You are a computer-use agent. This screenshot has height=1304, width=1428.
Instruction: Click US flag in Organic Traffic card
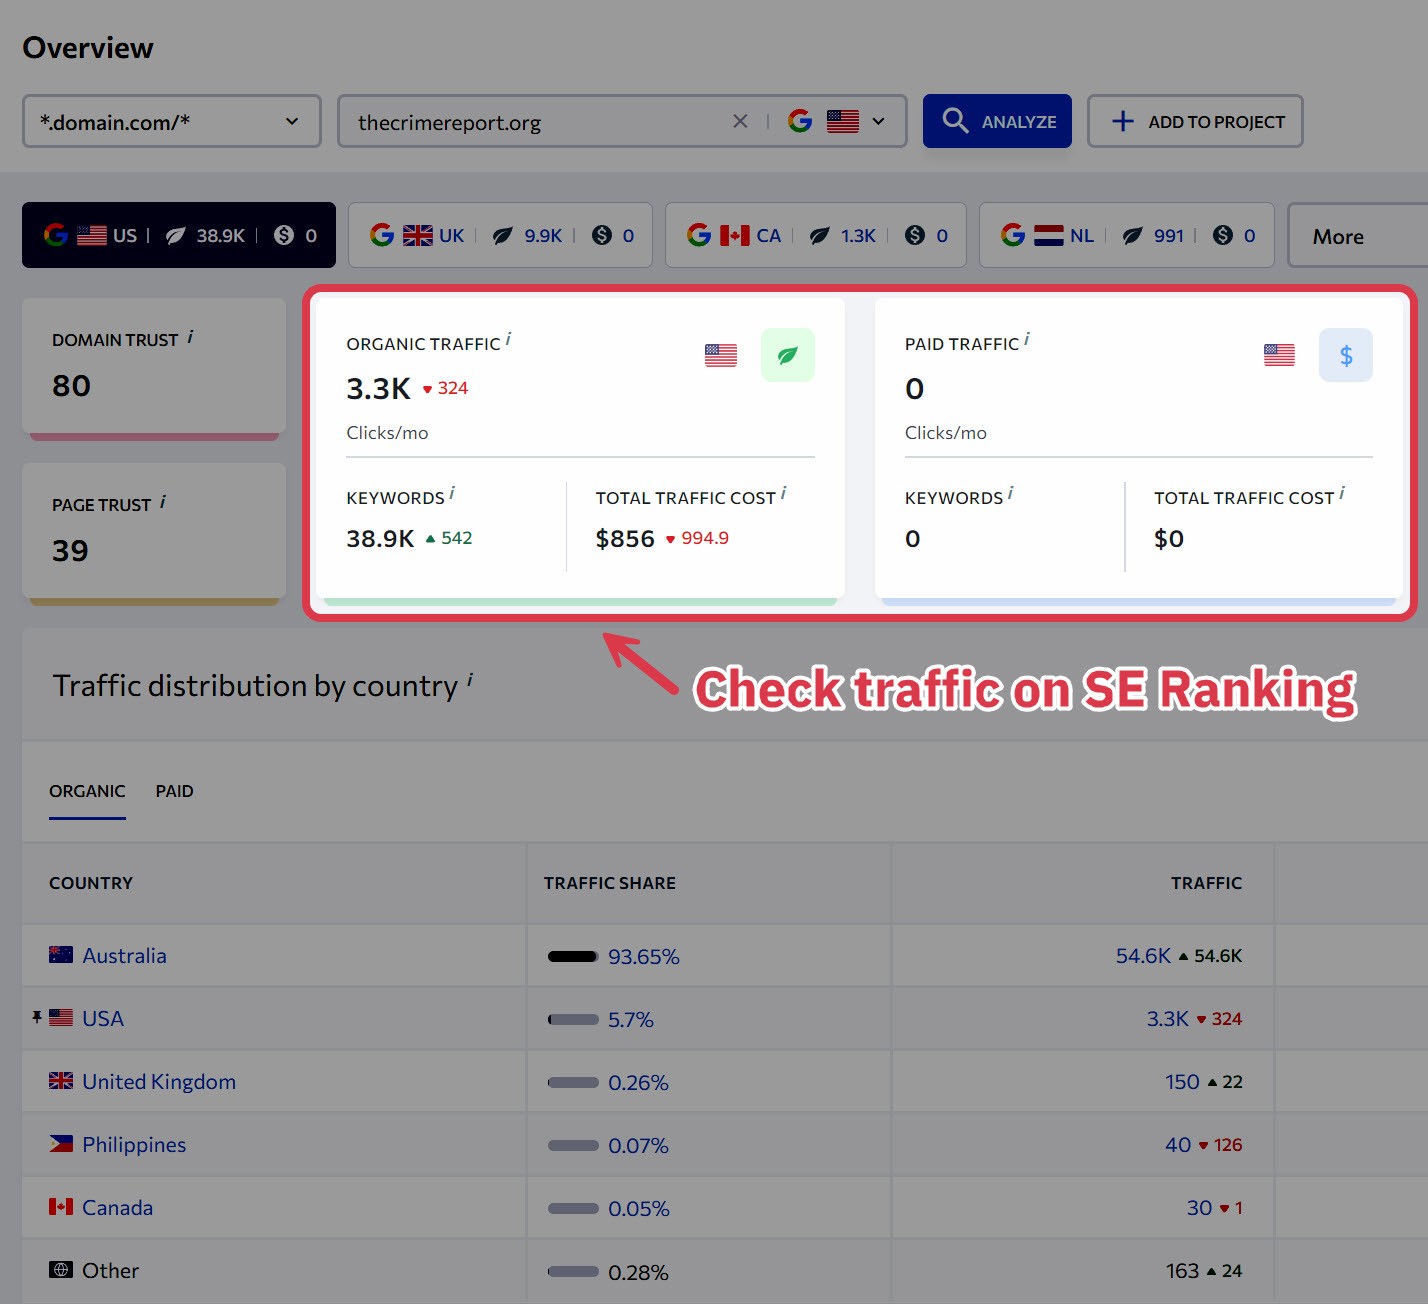click(721, 355)
